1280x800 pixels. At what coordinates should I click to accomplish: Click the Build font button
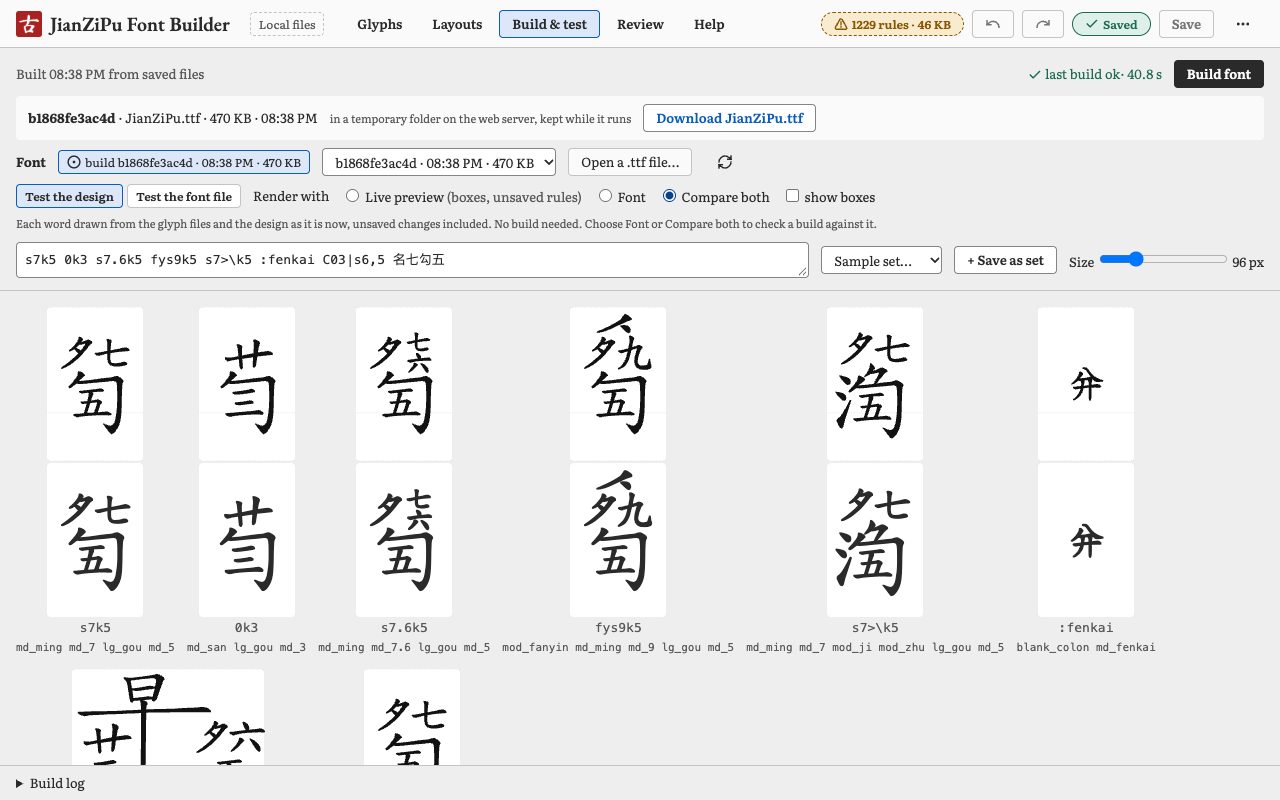[x=1218, y=74]
